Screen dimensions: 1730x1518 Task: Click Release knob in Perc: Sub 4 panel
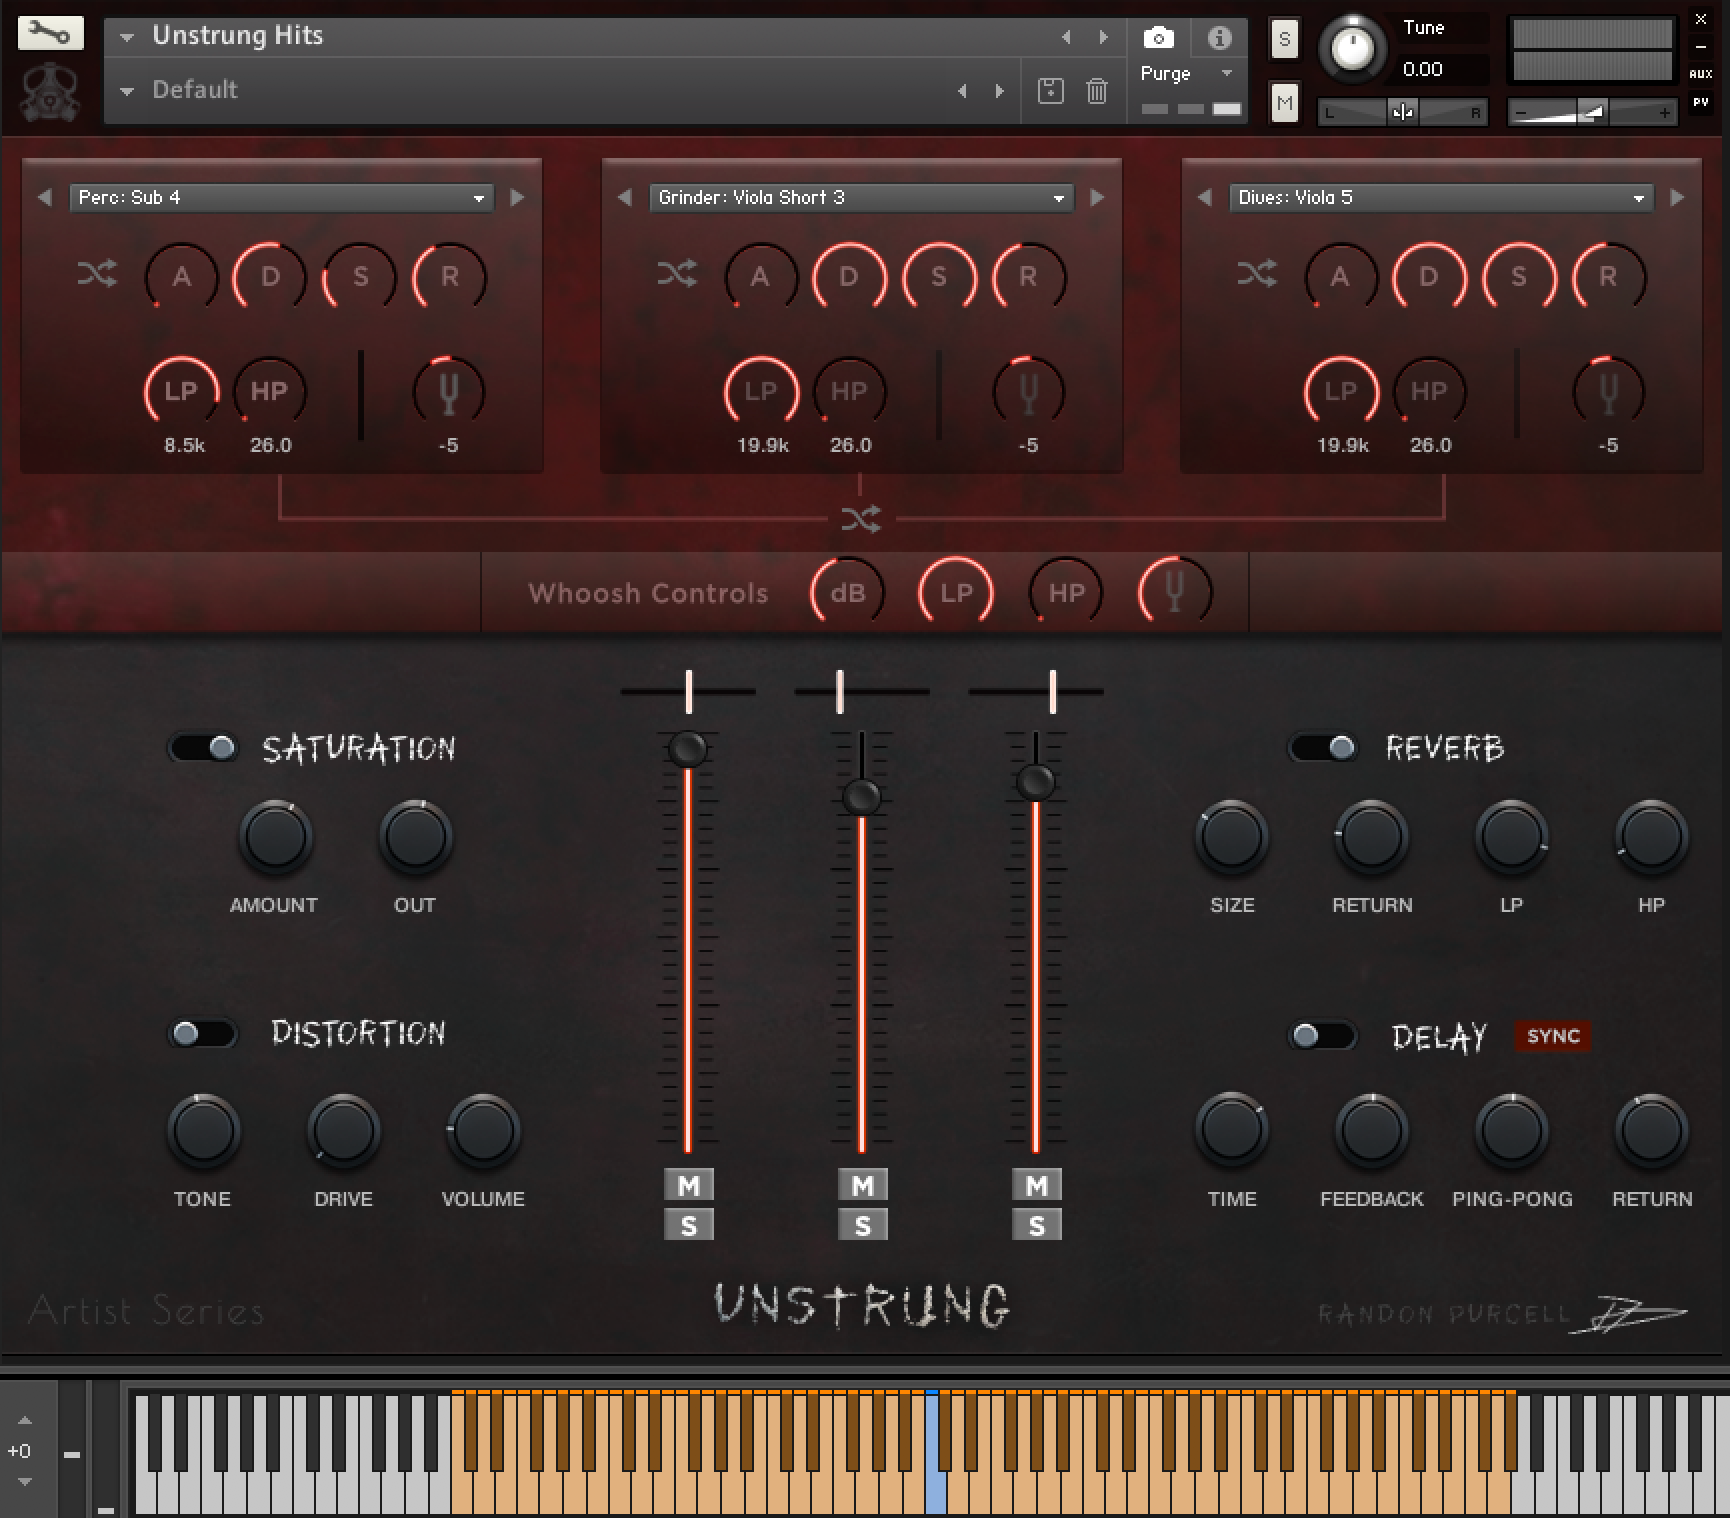pos(450,277)
